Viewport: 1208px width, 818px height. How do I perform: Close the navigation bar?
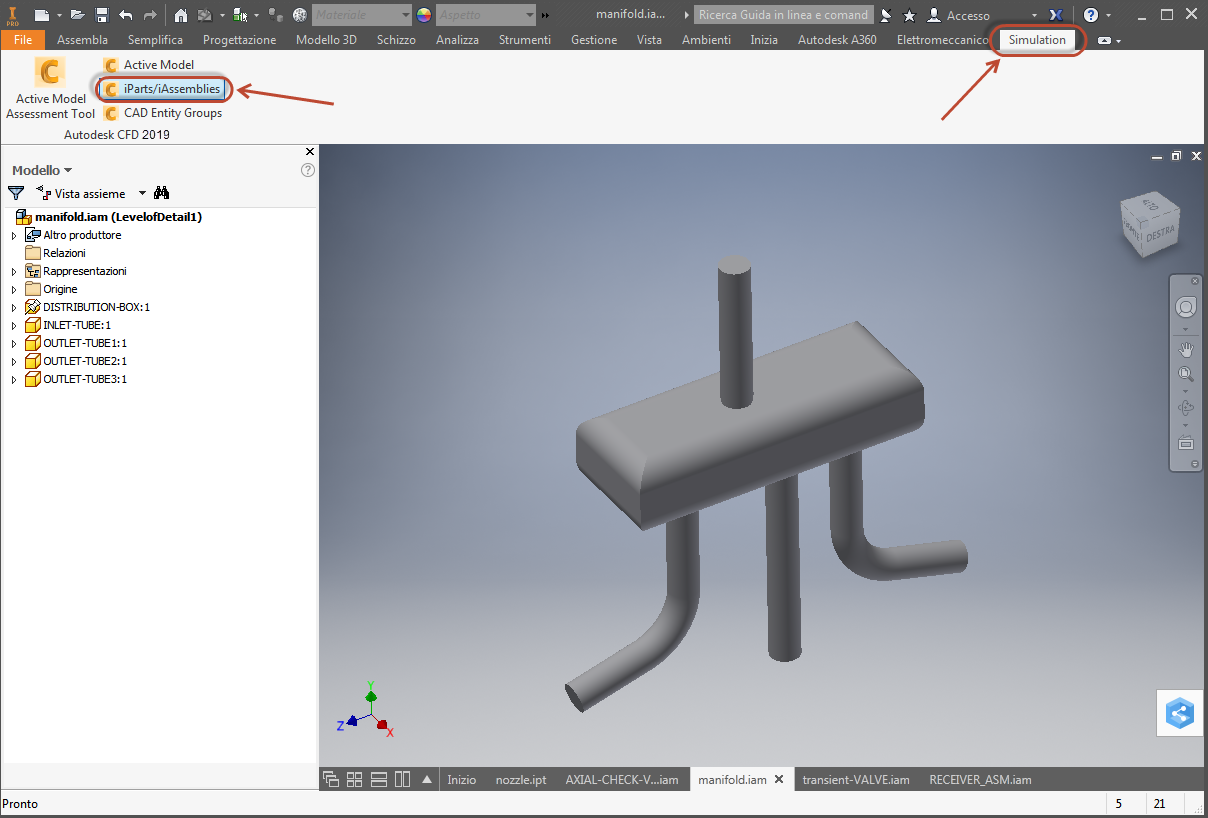point(1195,281)
